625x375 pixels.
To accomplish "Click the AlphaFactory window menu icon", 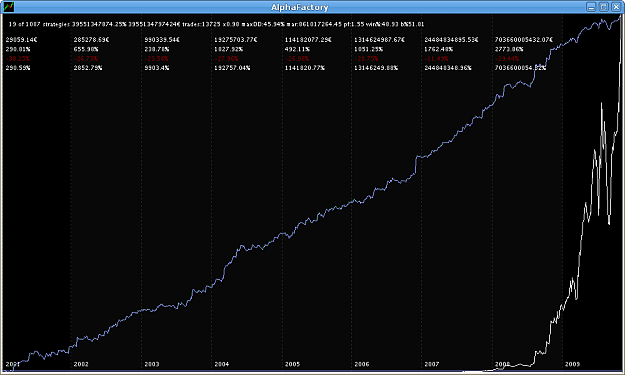I will (8, 7).
